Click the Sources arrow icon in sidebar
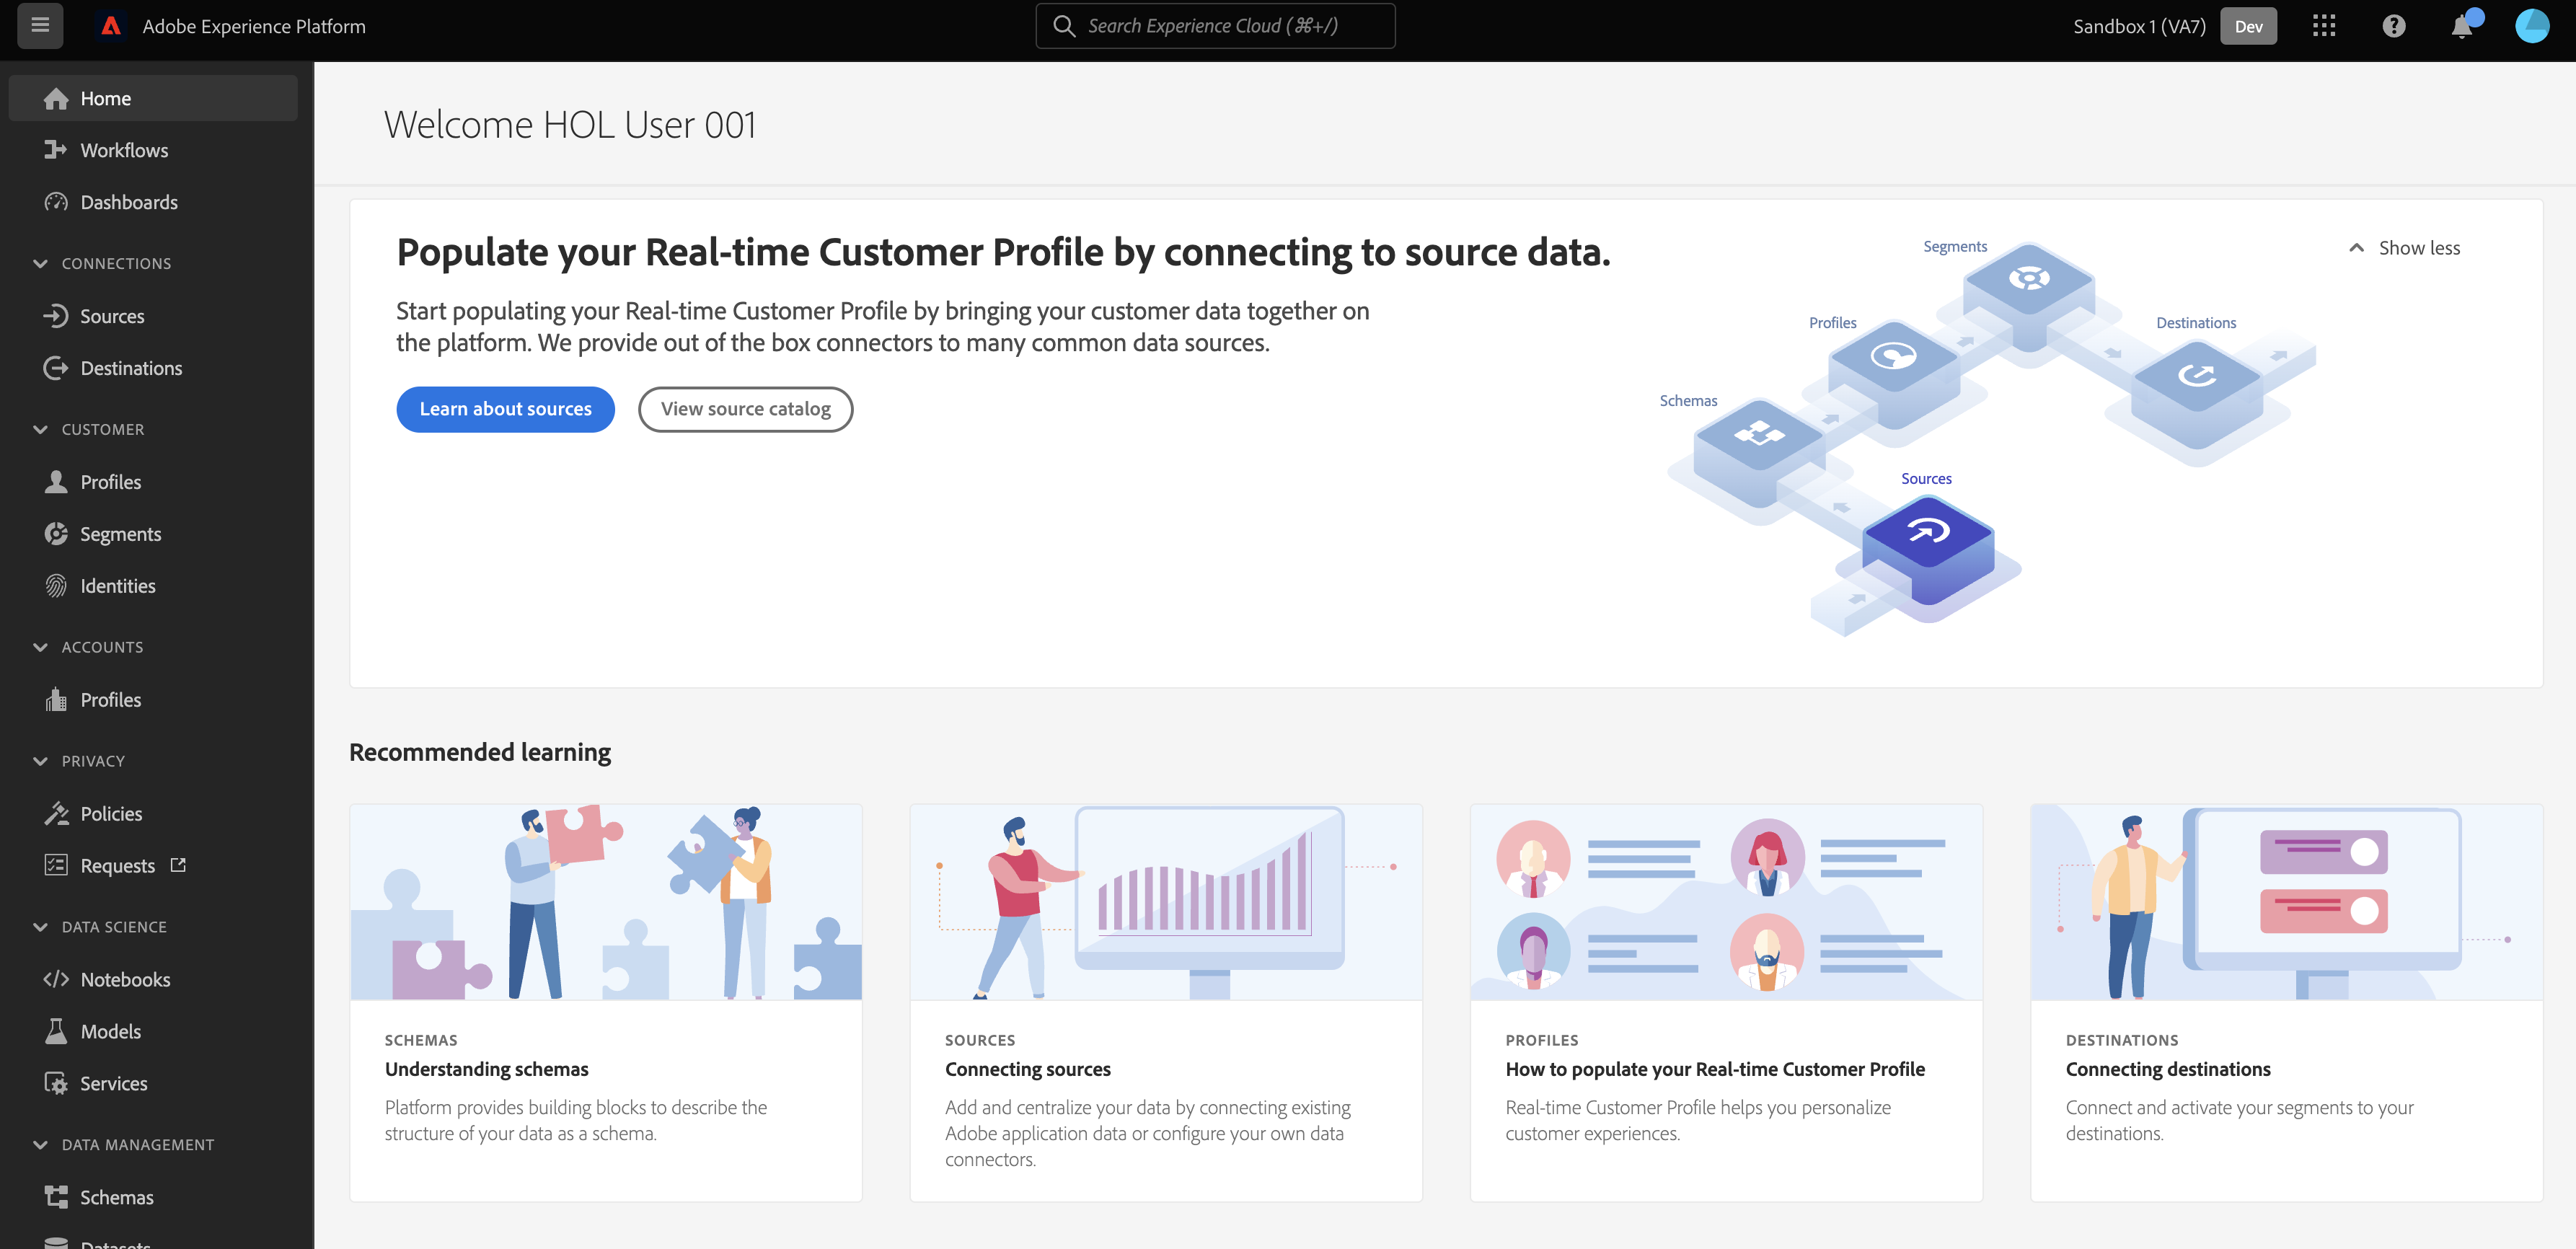 click(x=56, y=316)
